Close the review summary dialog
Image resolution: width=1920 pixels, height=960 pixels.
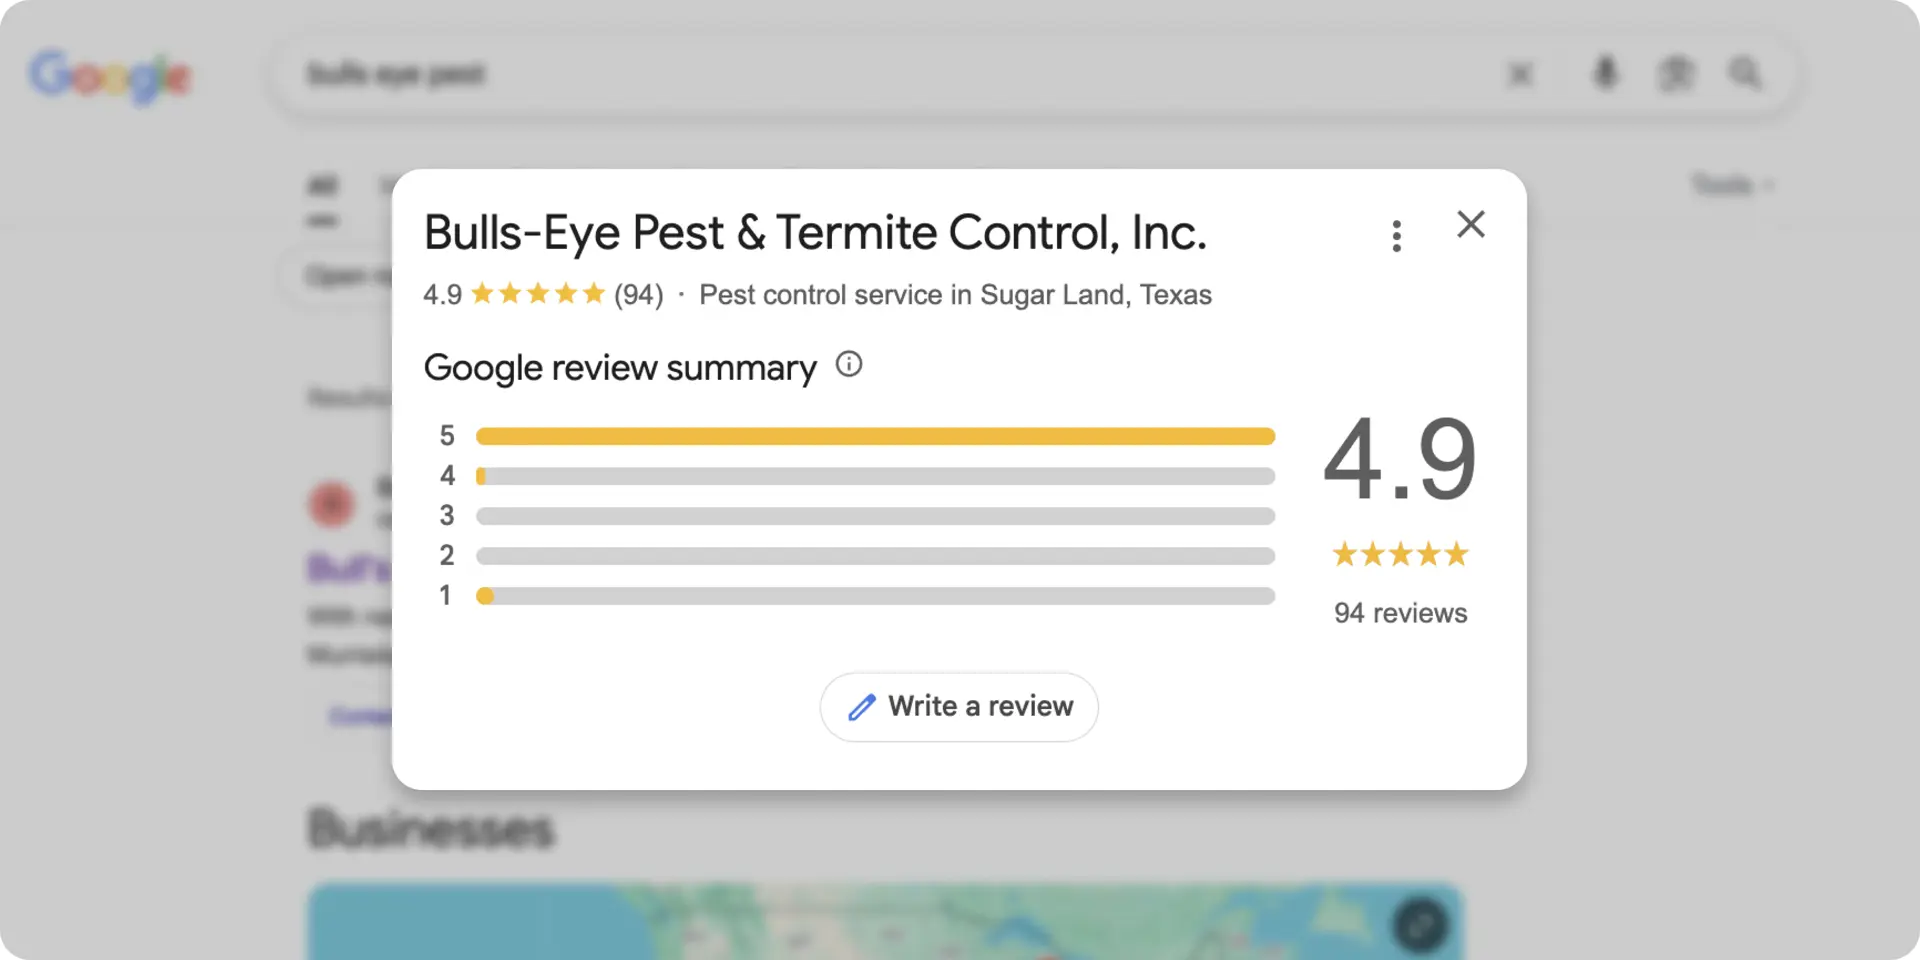pos(1470,224)
